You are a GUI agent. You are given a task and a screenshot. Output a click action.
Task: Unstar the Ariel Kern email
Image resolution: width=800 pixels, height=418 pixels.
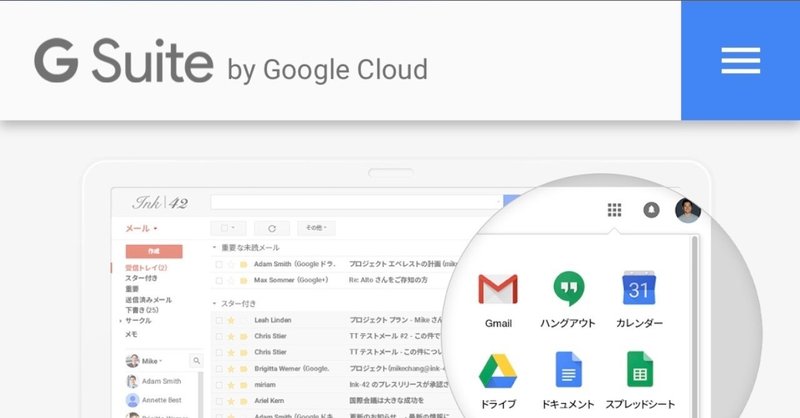click(231, 401)
